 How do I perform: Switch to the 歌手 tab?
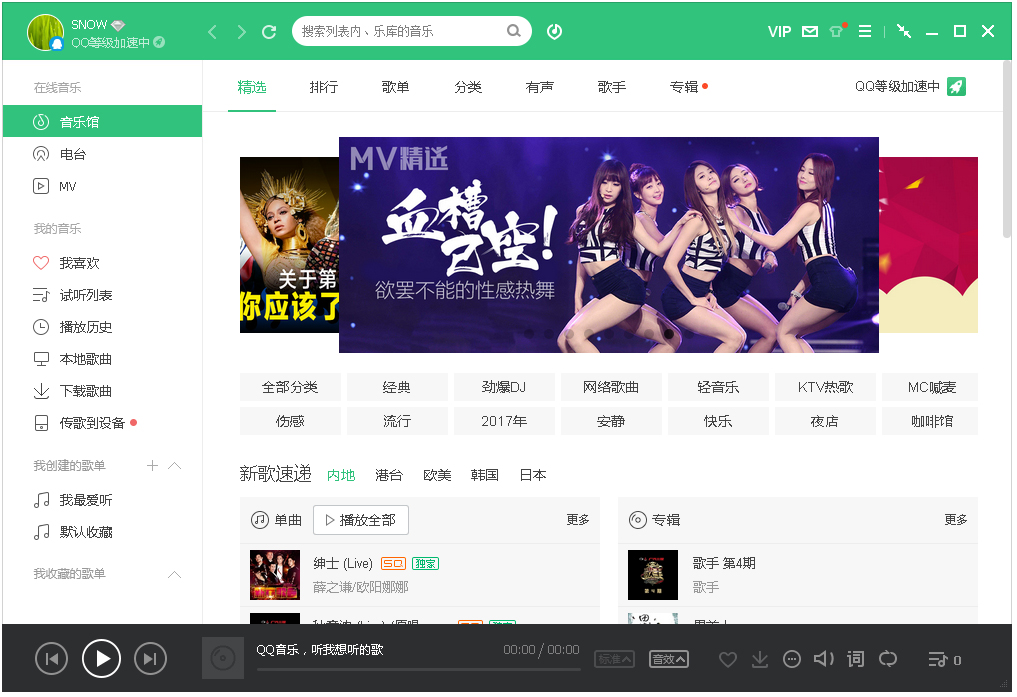pyautogui.click(x=612, y=87)
